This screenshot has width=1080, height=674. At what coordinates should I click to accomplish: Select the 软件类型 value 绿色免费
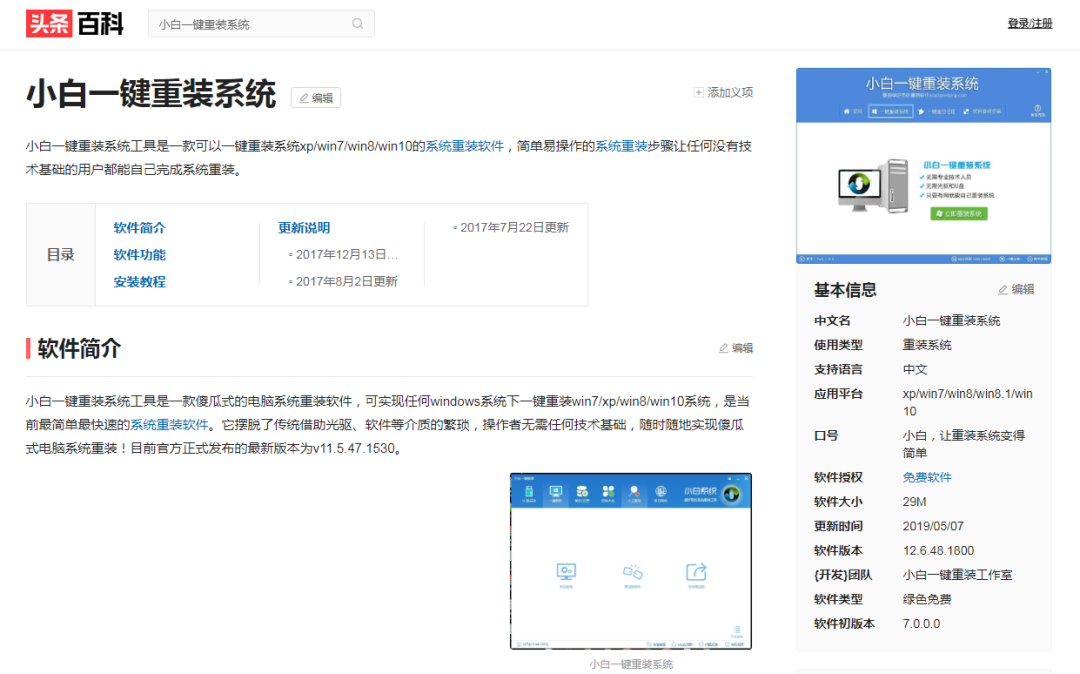point(927,599)
